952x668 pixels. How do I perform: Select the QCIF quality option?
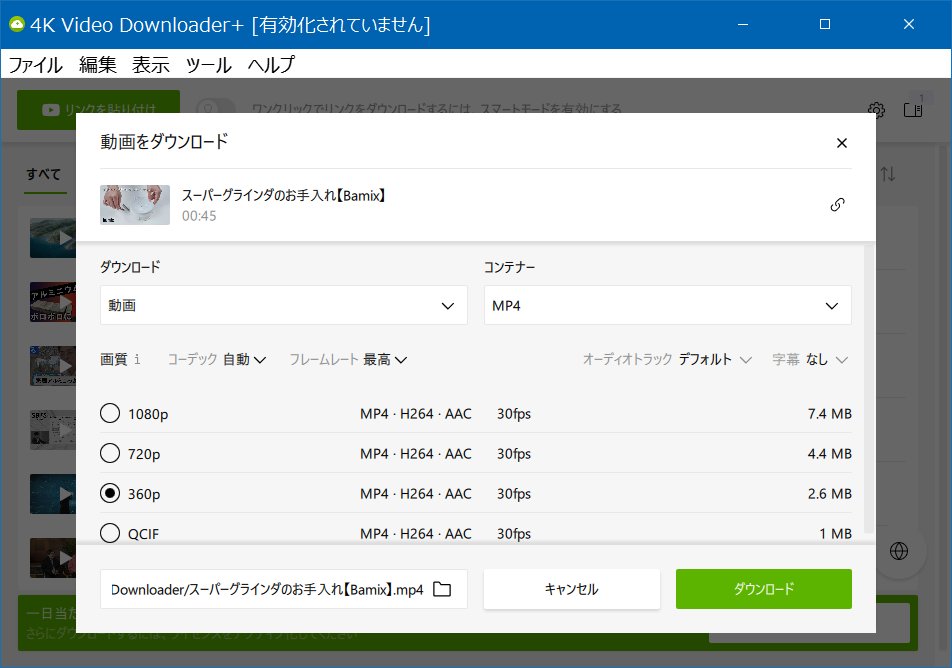[110, 533]
